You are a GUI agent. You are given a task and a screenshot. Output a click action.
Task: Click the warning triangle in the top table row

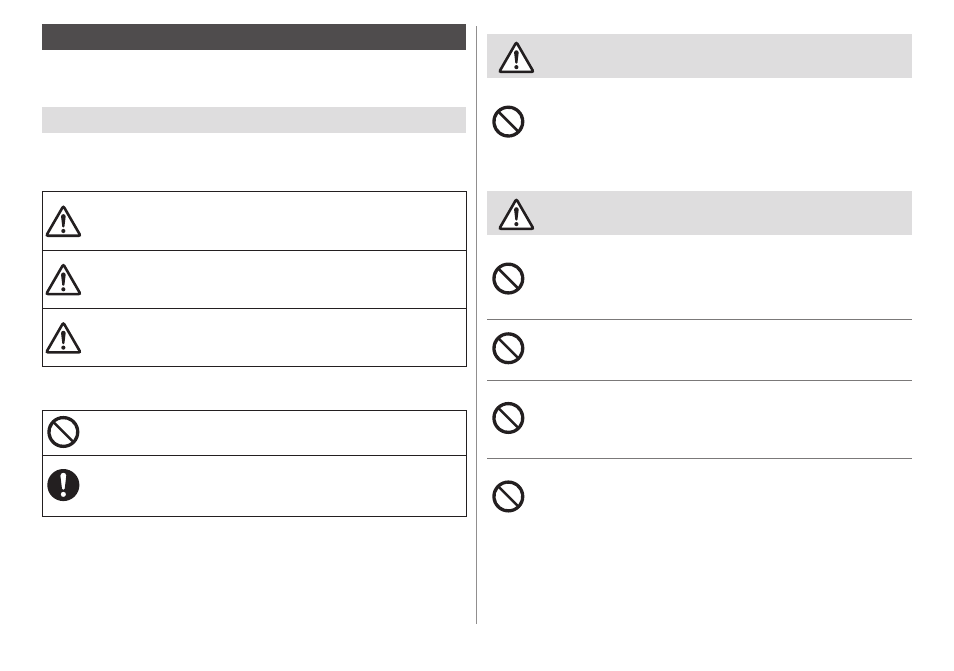[63, 221]
